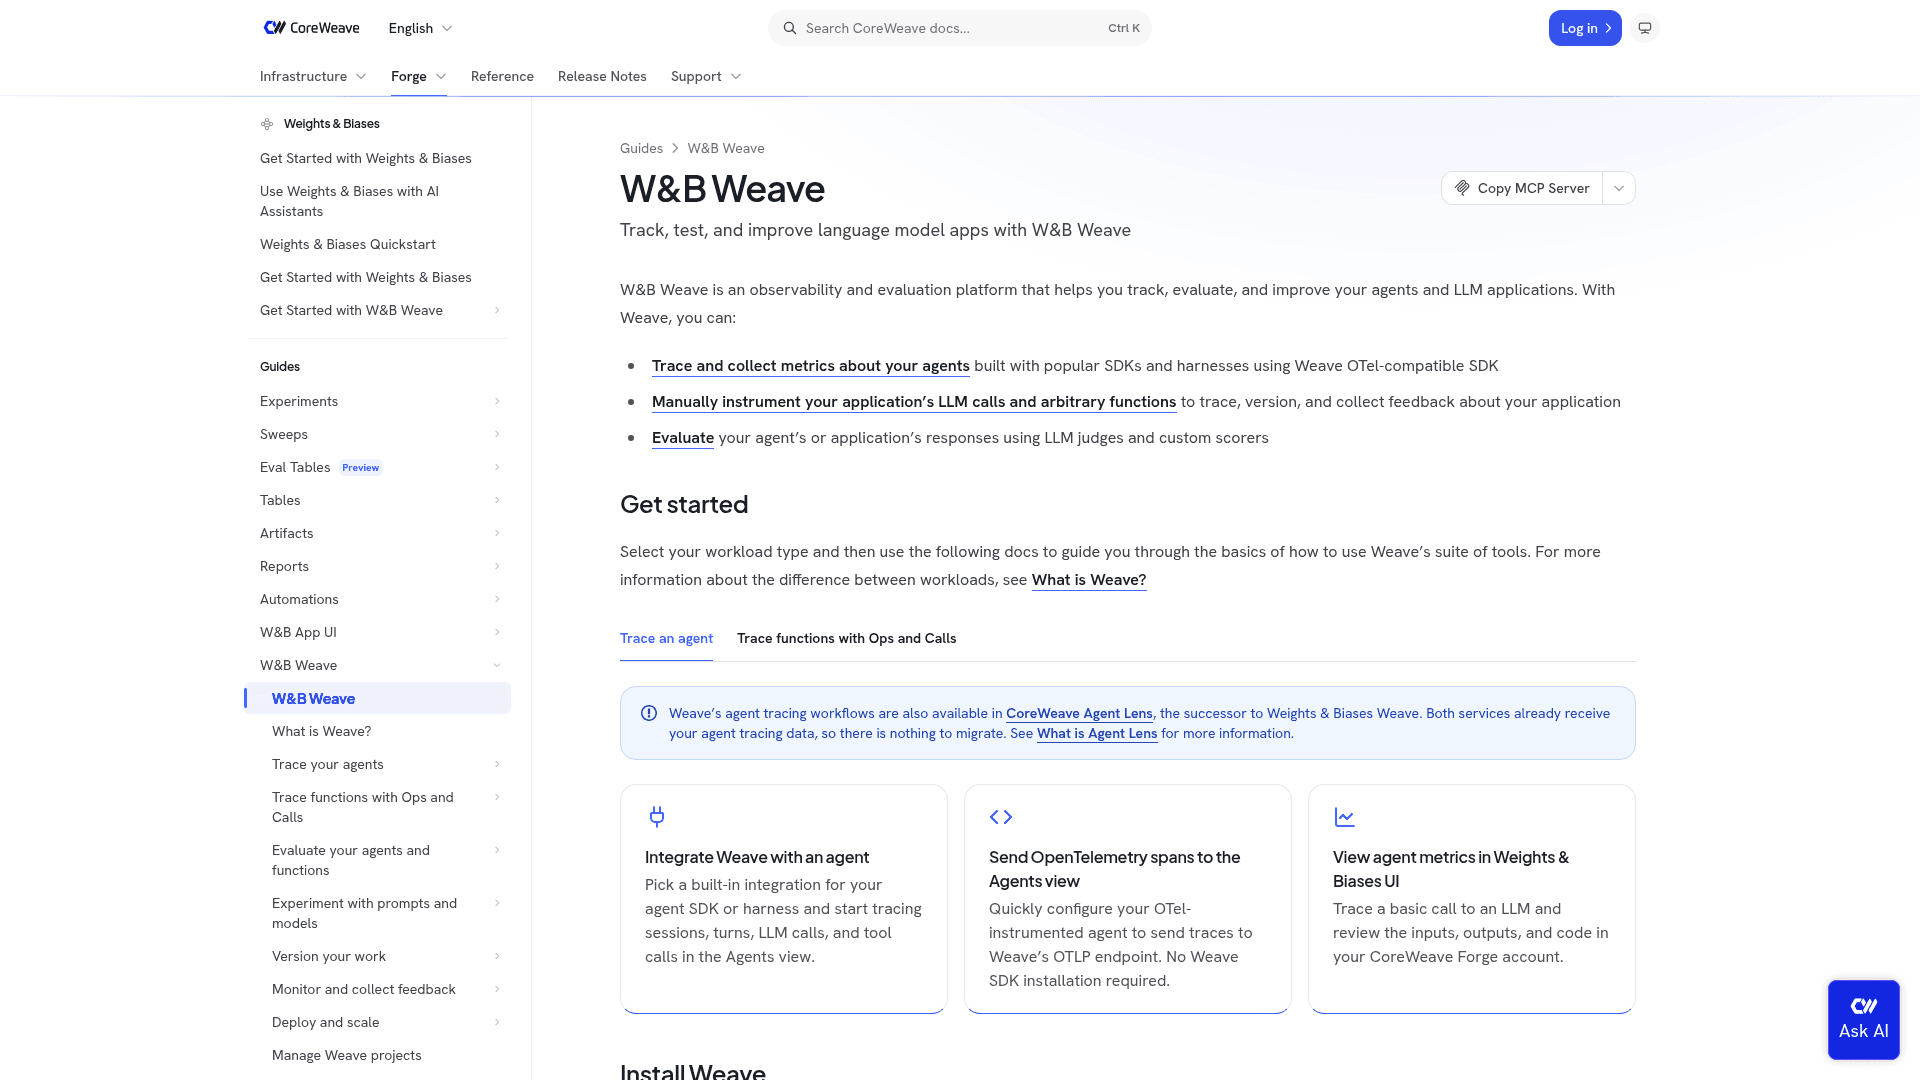Open the What is Weave? inline link
The image size is (1920, 1080).
click(x=1089, y=580)
